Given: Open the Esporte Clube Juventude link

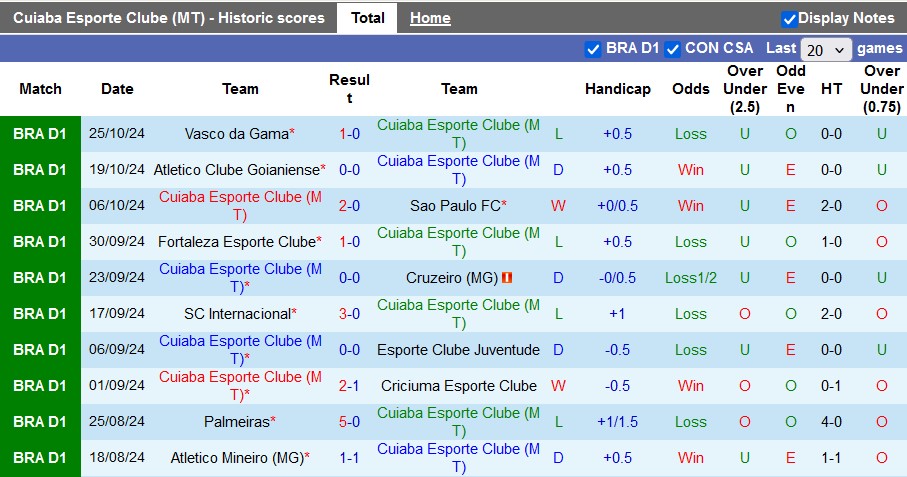Looking at the screenshot, I should (x=459, y=350).
